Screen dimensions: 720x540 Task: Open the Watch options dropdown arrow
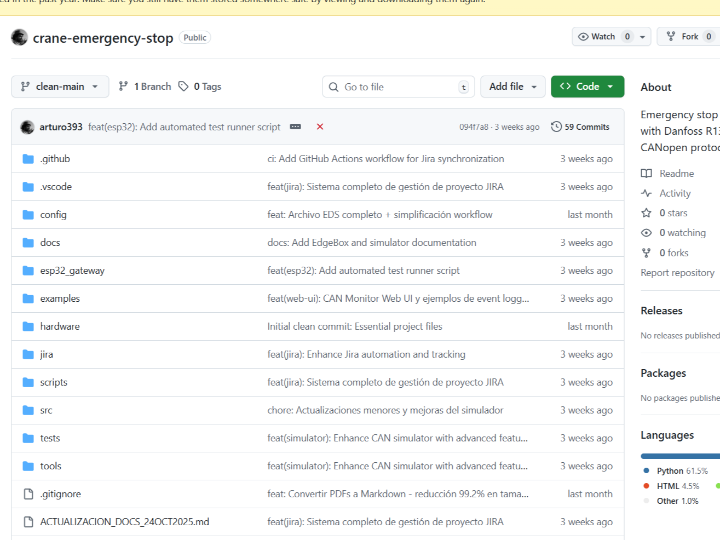[641, 37]
